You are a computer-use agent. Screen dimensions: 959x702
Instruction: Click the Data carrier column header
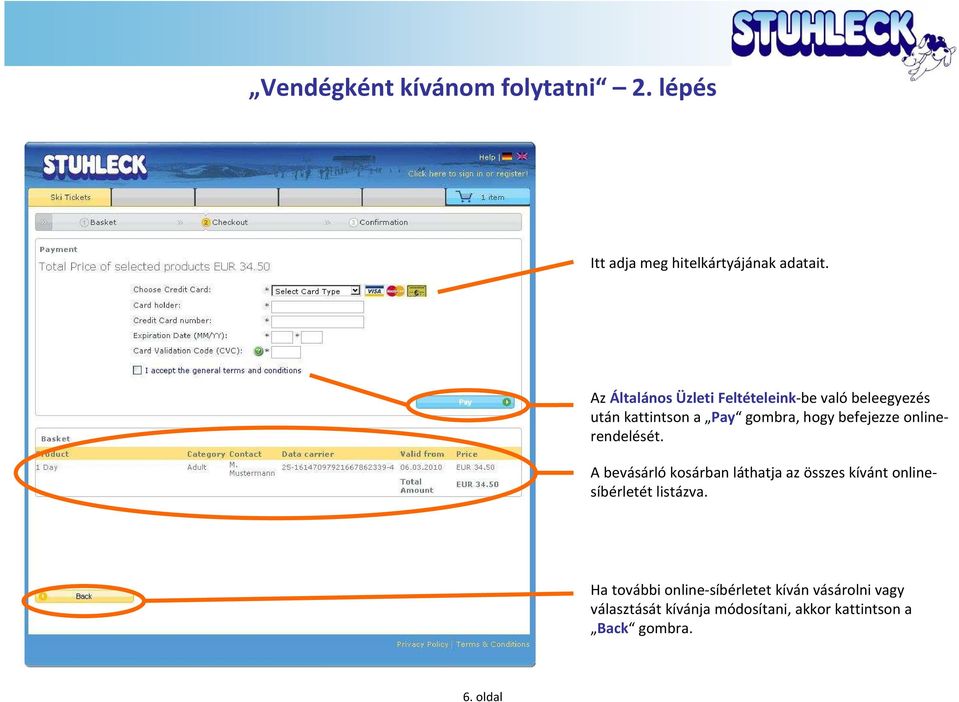pos(308,454)
